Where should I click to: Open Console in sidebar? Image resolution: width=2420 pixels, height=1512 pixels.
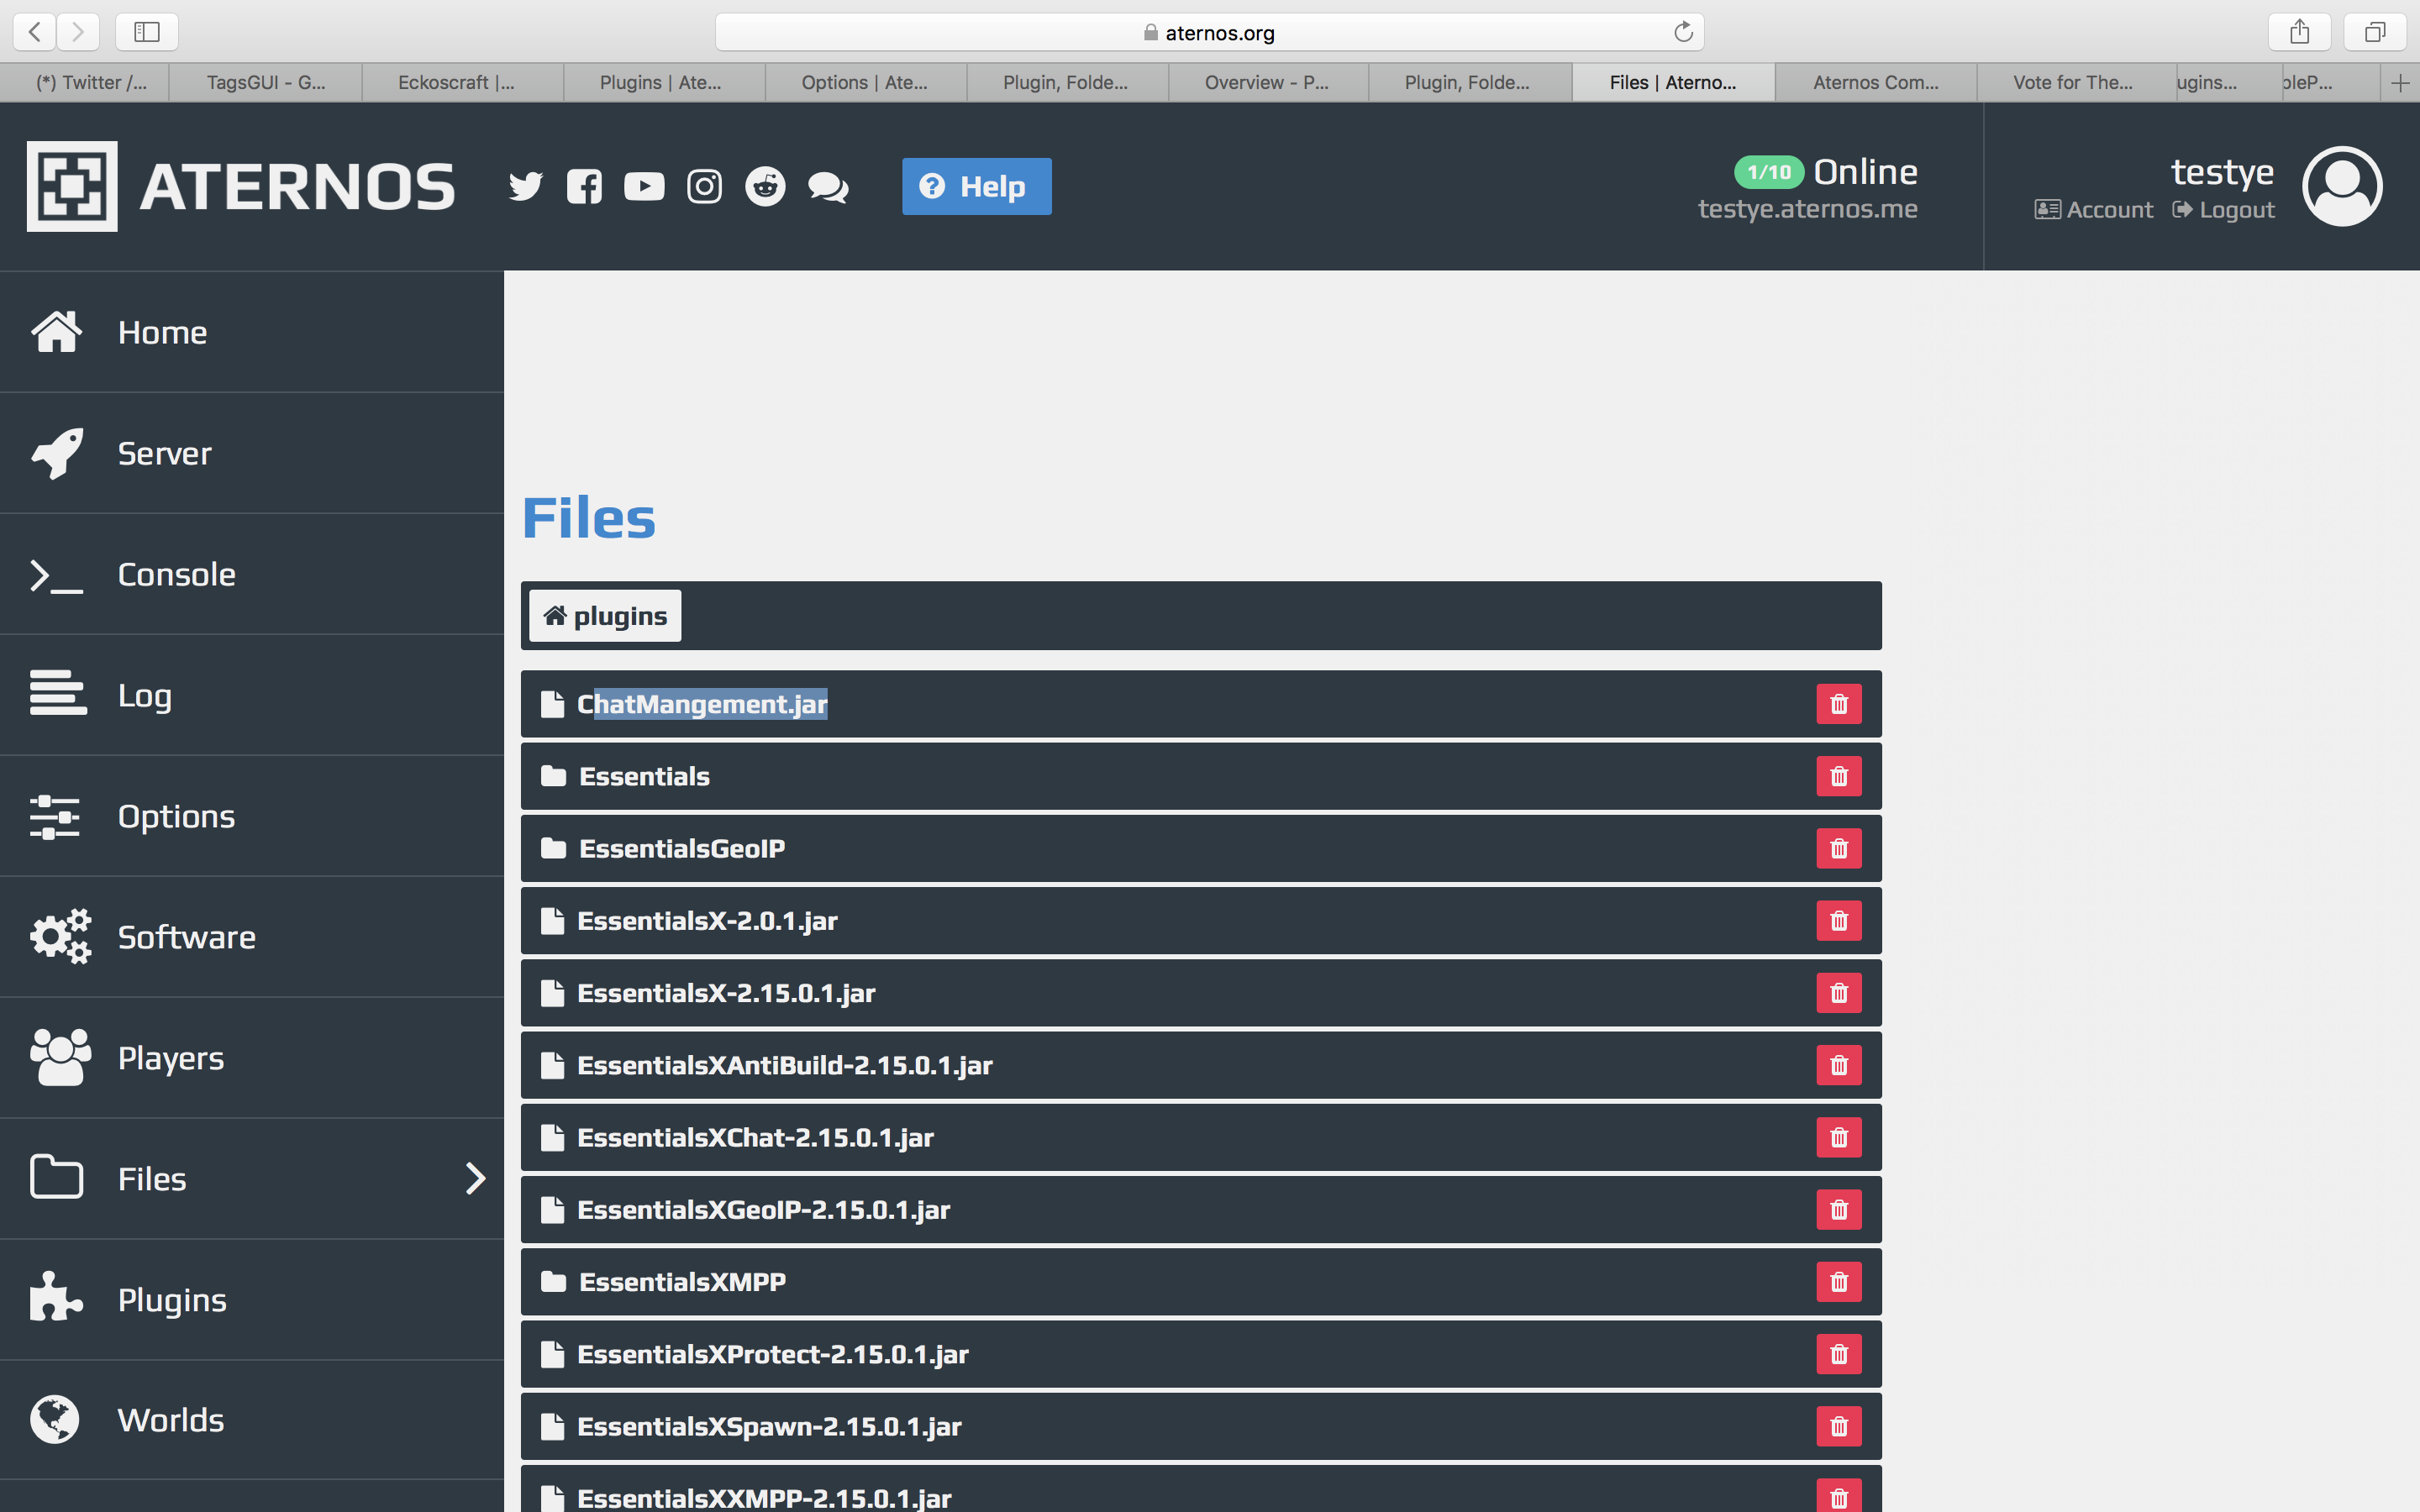[252, 574]
